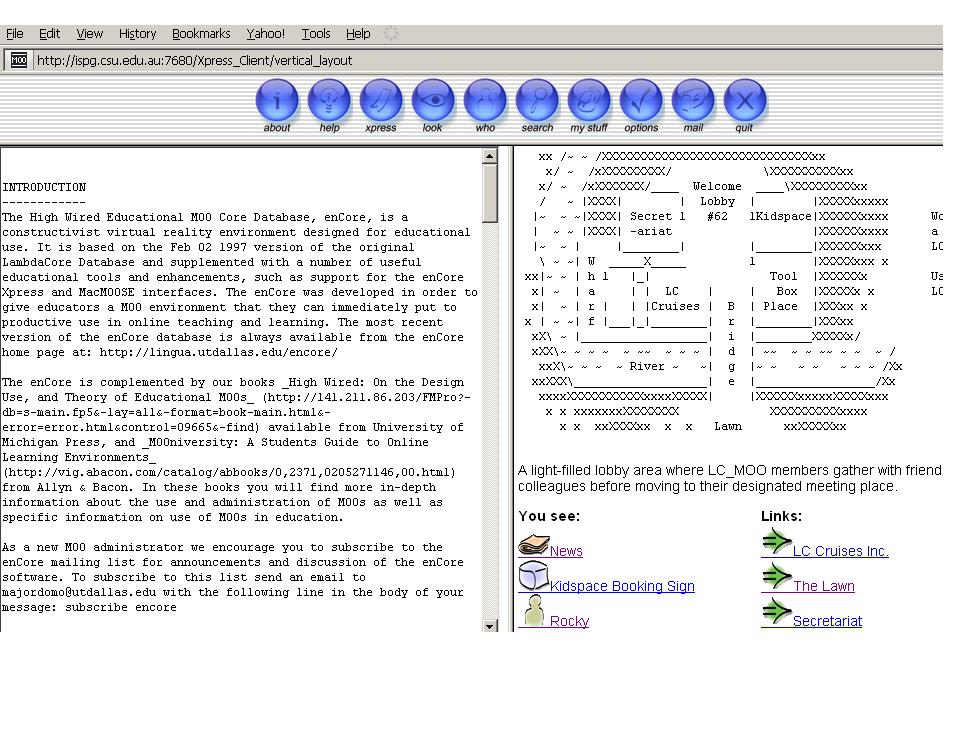
Task: Click 'majordomo@utdallas.edu' in the text
Action: coord(79,593)
